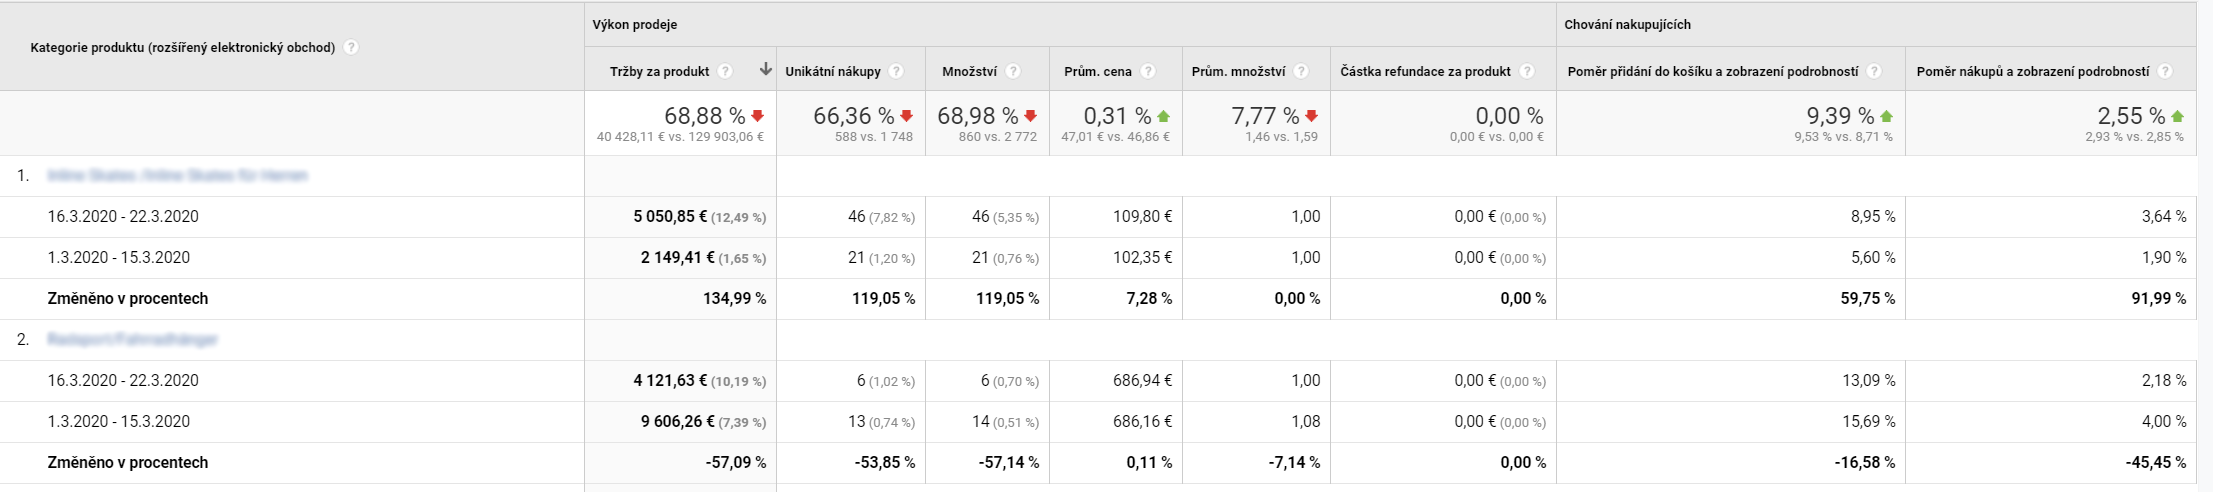
Task: Show help for Množství column
Action: point(1013,71)
